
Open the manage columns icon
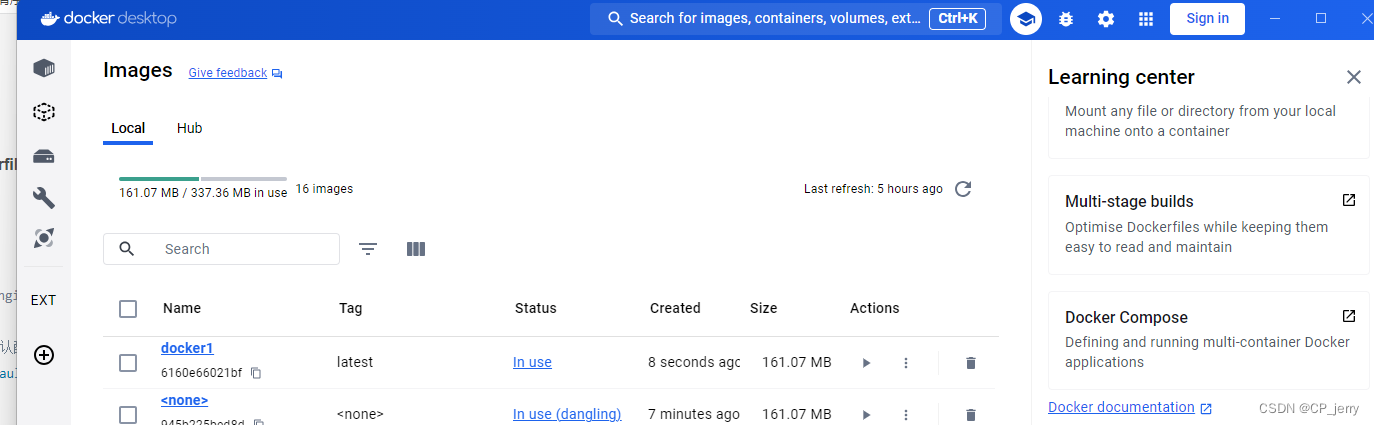(x=417, y=249)
